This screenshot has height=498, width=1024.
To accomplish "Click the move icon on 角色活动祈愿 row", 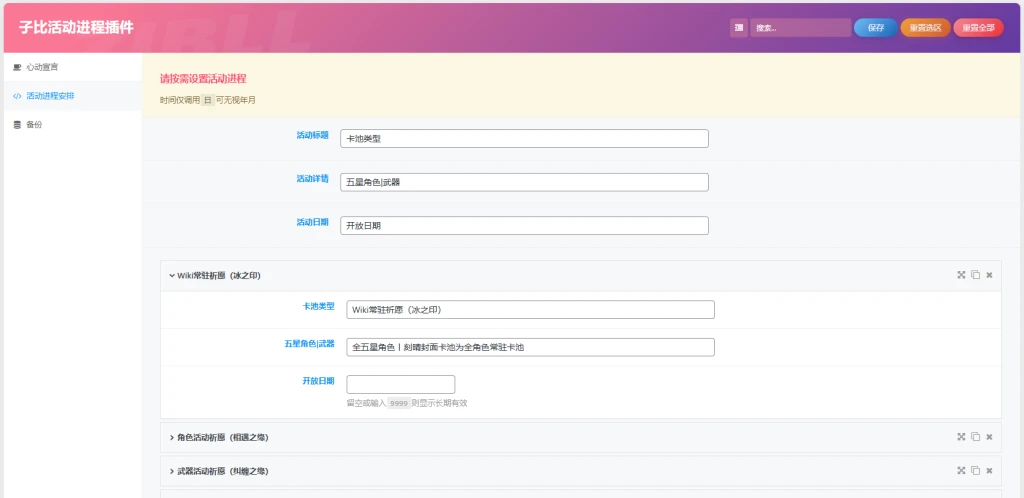I will click(x=961, y=437).
